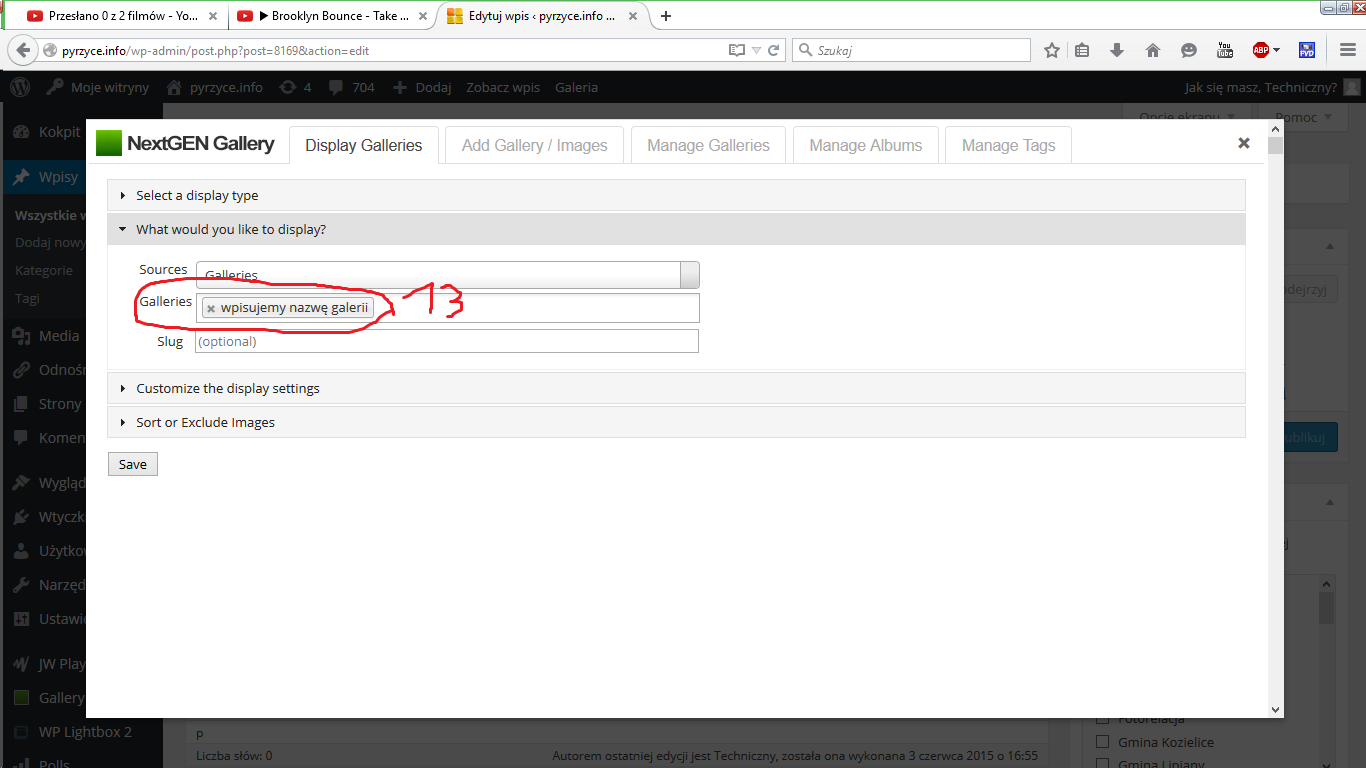Expand 'Customize the display settings' section
The width and height of the screenshot is (1366, 768).
(x=227, y=389)
